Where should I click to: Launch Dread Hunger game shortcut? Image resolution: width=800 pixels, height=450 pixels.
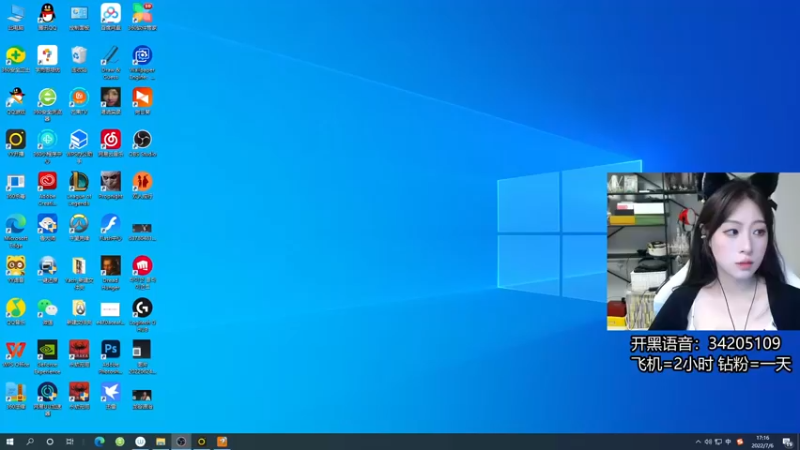coord(111,272)
